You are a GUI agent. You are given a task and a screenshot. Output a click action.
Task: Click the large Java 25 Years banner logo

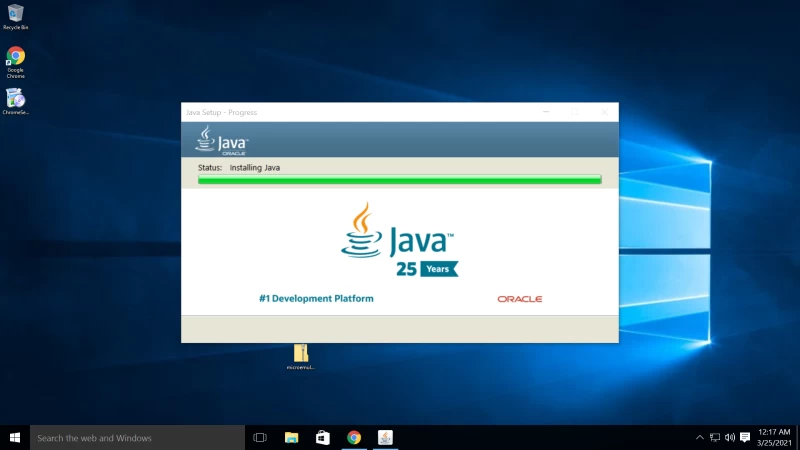coord(399,240)
